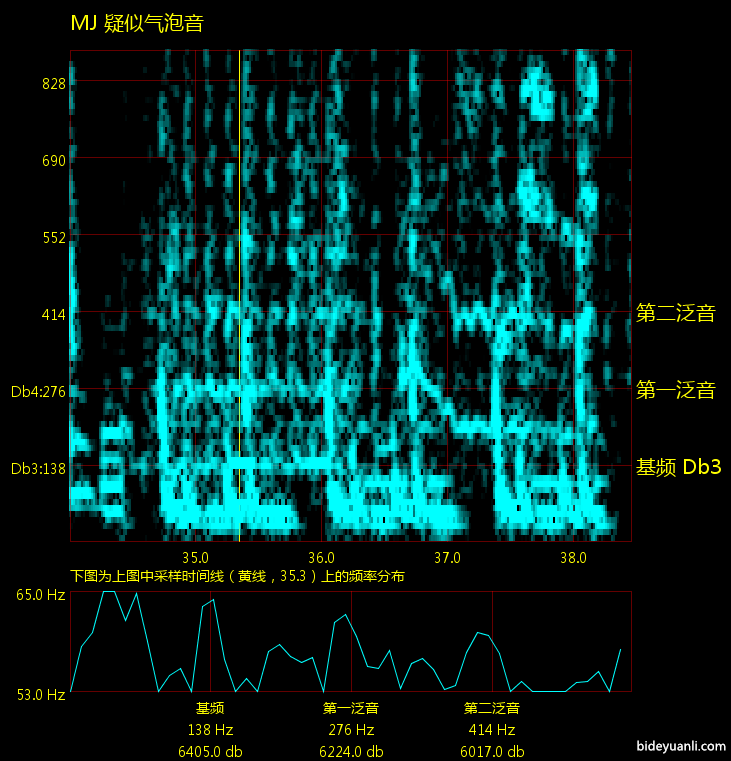Click the '第二泛音' label right of spectrogram
The width and height of the screenshot is (731, 761).
tap(676, 314)
